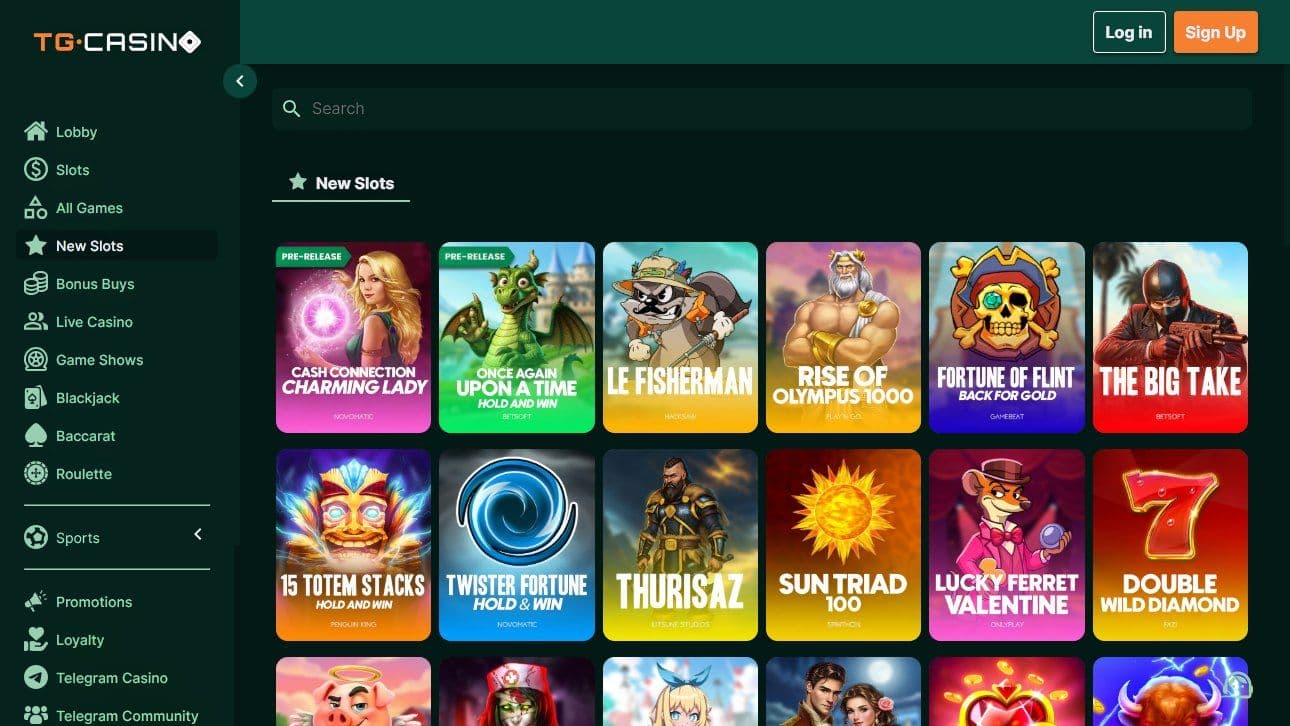
Task: Click the Baccarat spade icon
Action: click(x=35, y=436)
